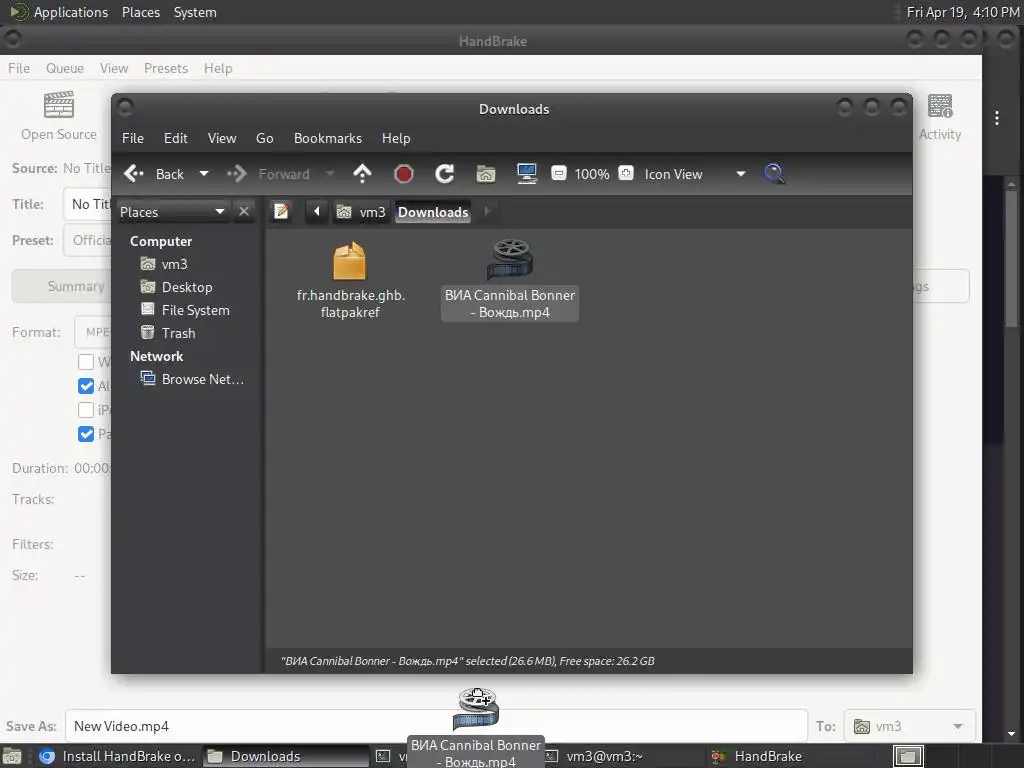Open HandBrake Queue menu

[x=65, y=68]
